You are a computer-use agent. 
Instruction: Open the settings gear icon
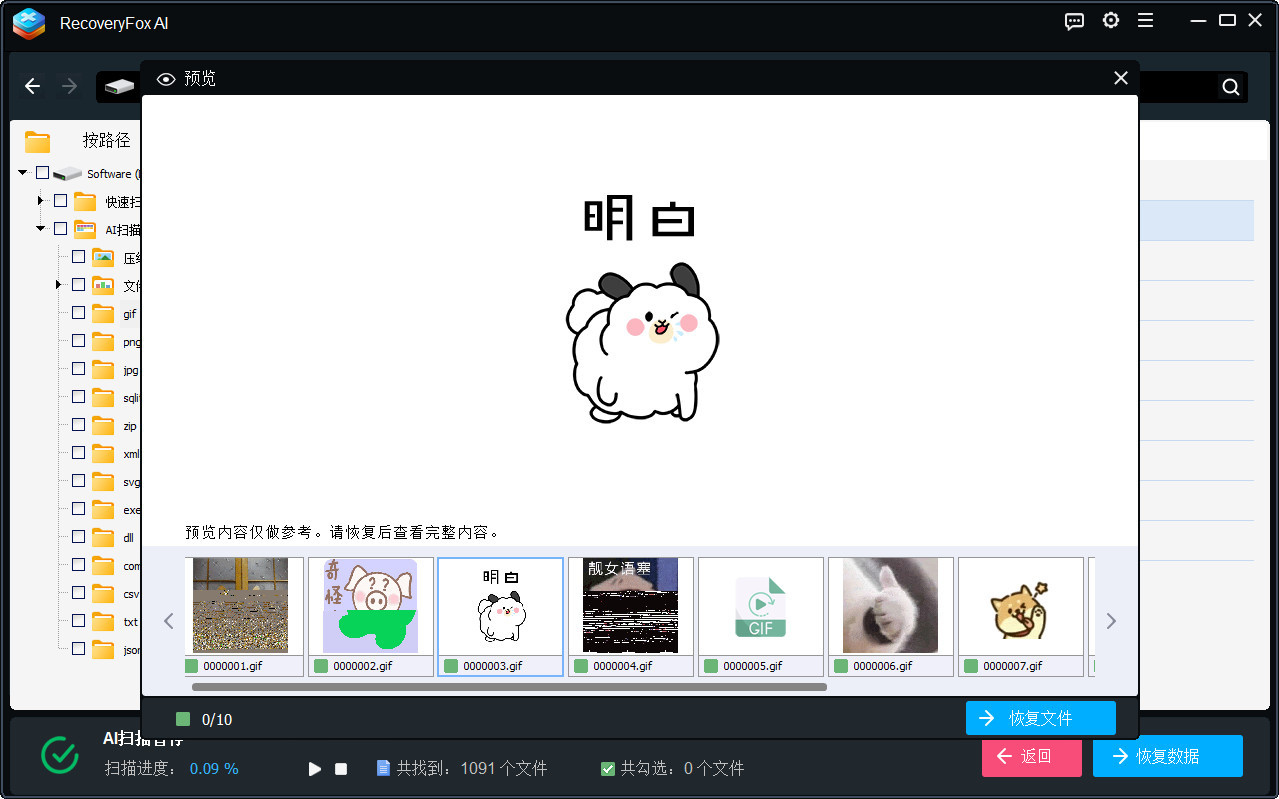[1110, 21]
